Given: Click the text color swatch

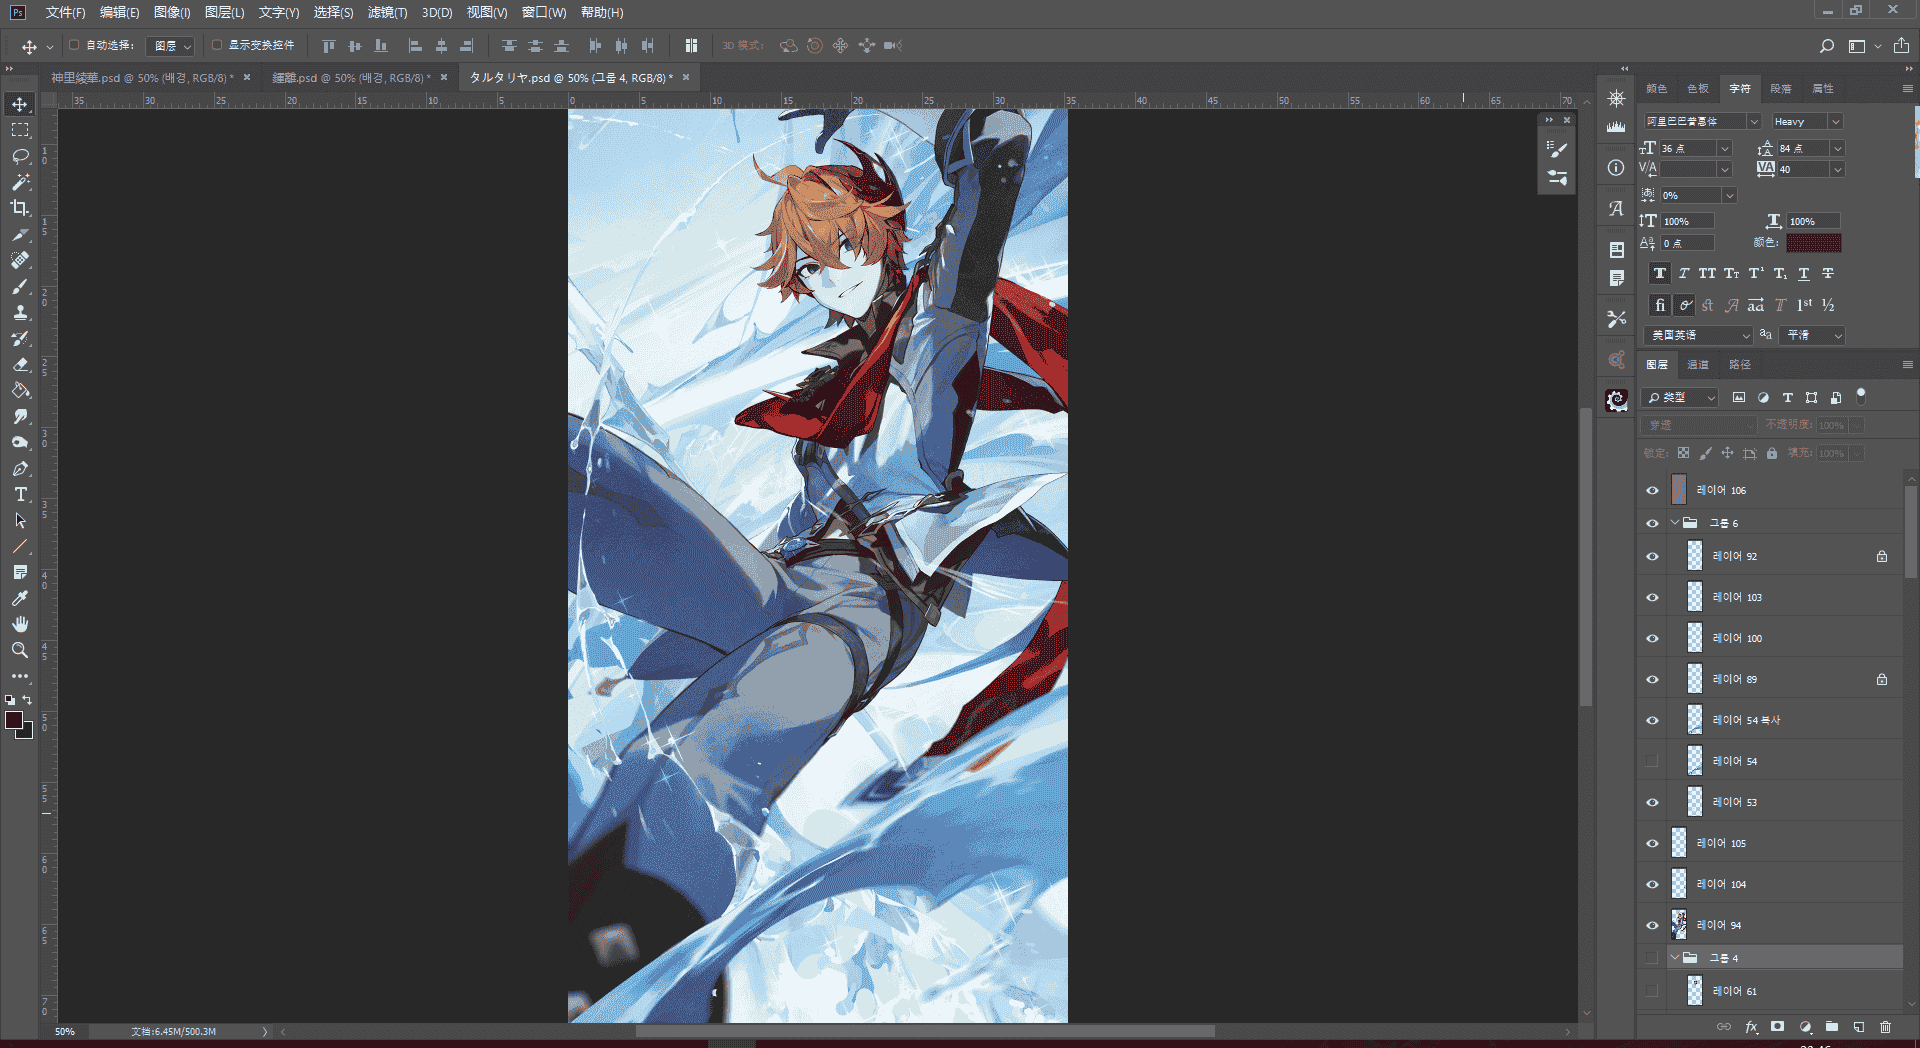Looking at the screenshot, I should pos(1813,242).
